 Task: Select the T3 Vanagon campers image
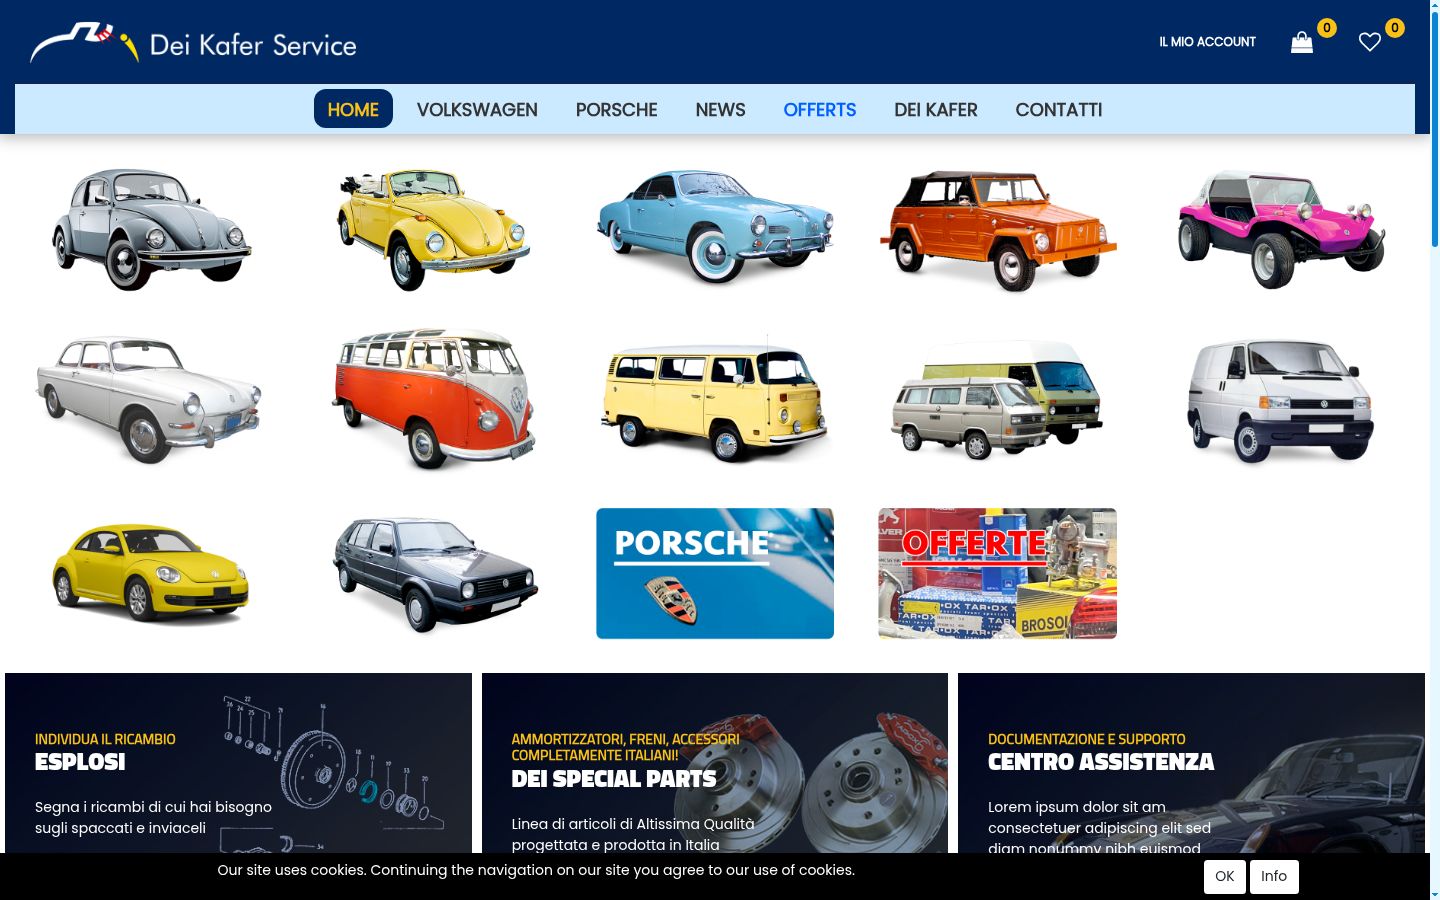point(998,400)
